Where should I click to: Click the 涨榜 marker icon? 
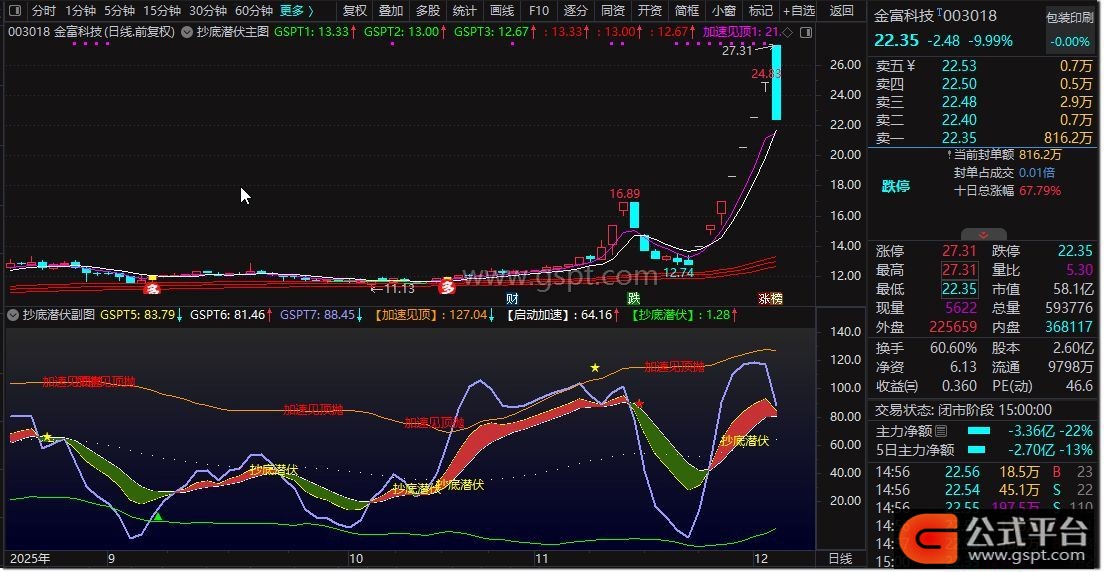770,299
